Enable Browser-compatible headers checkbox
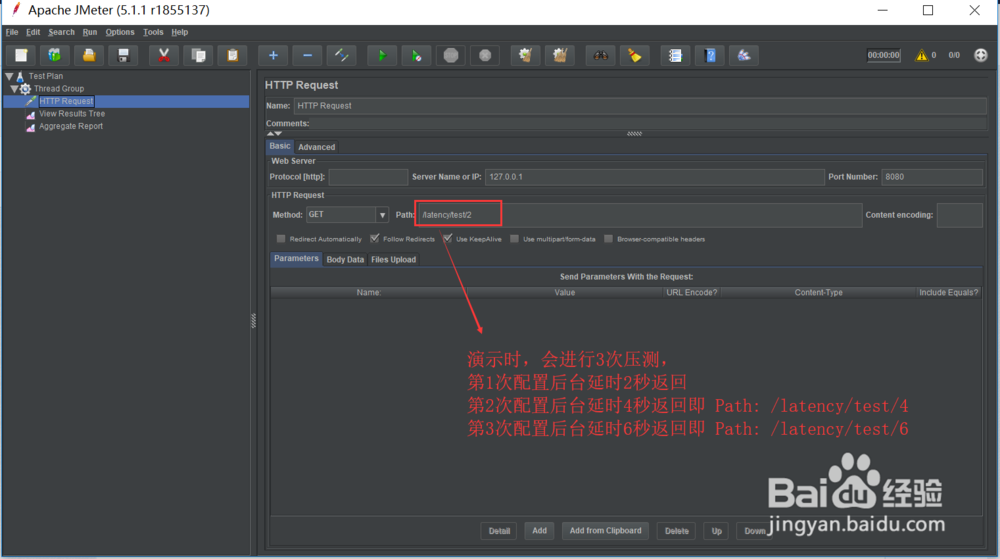The image size is (1000, 559). (x=608, y=238)
